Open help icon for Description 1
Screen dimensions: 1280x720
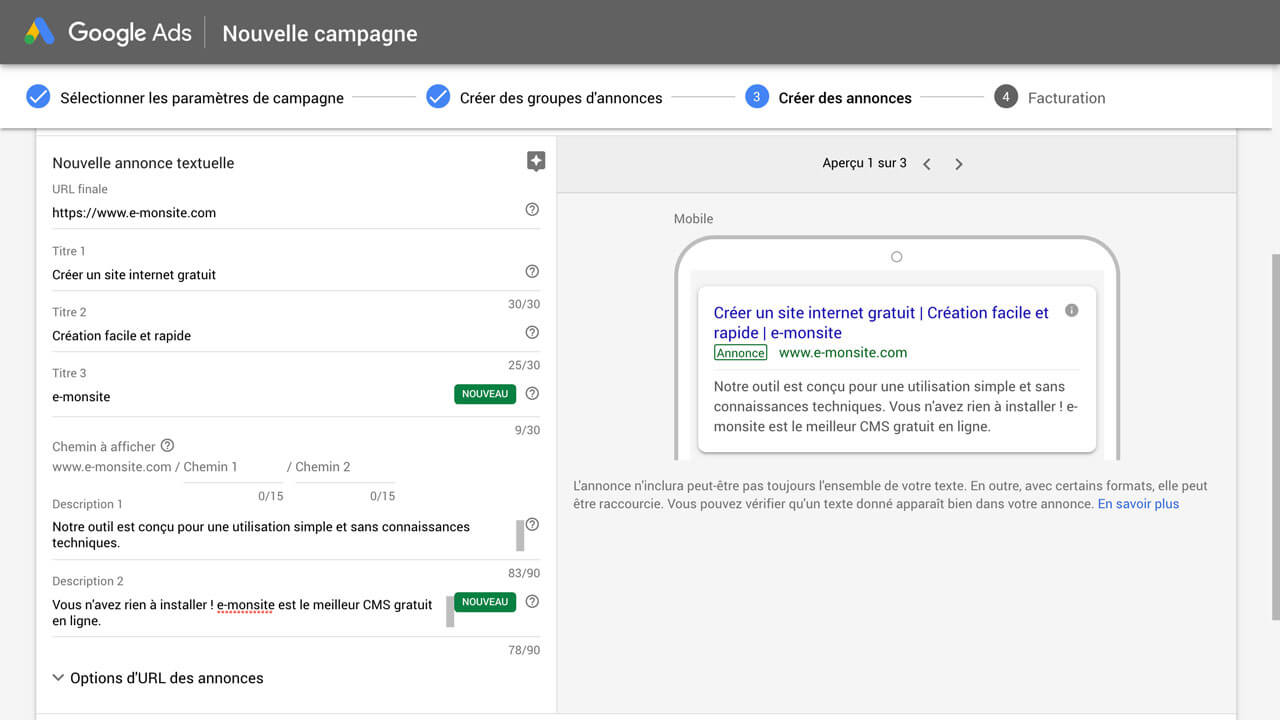532,524
